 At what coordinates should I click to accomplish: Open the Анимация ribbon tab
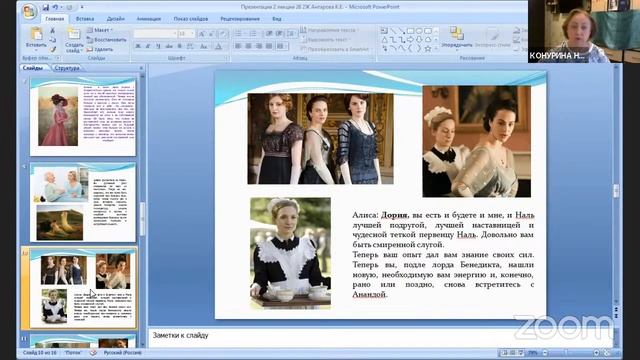(149, 19)
